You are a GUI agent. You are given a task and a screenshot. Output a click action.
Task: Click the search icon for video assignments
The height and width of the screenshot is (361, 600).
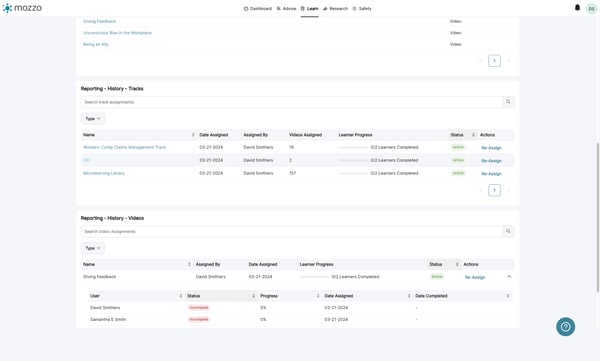pos(508,231)
